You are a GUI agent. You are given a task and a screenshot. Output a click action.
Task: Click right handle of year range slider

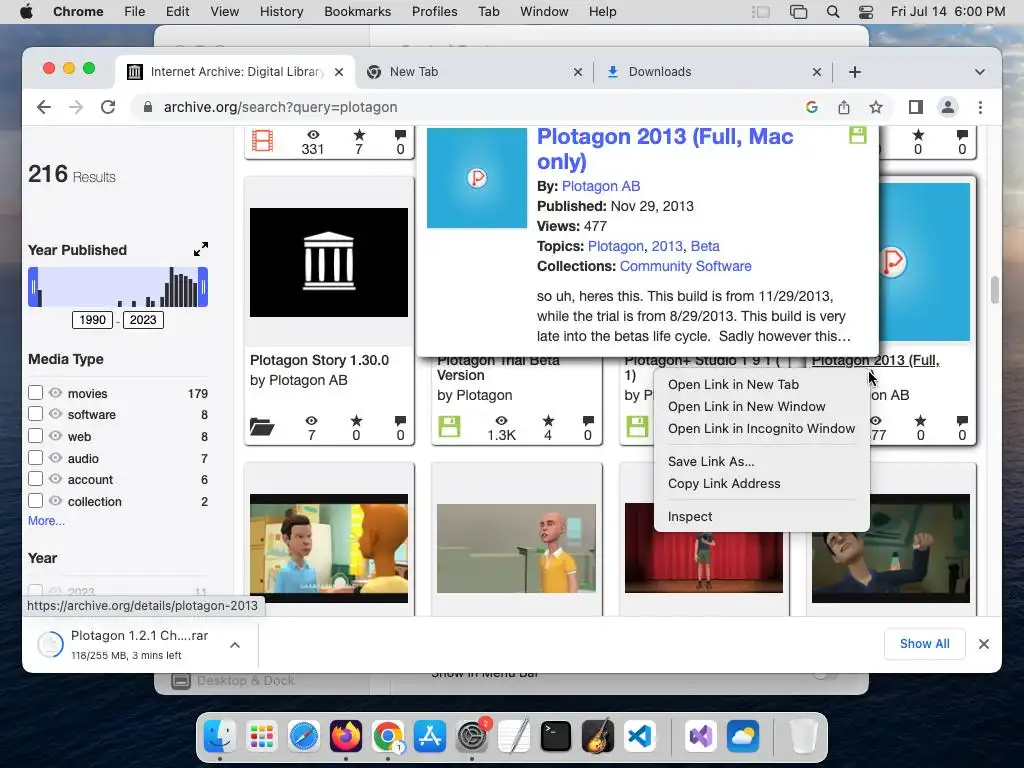click(x=203, y=287)
